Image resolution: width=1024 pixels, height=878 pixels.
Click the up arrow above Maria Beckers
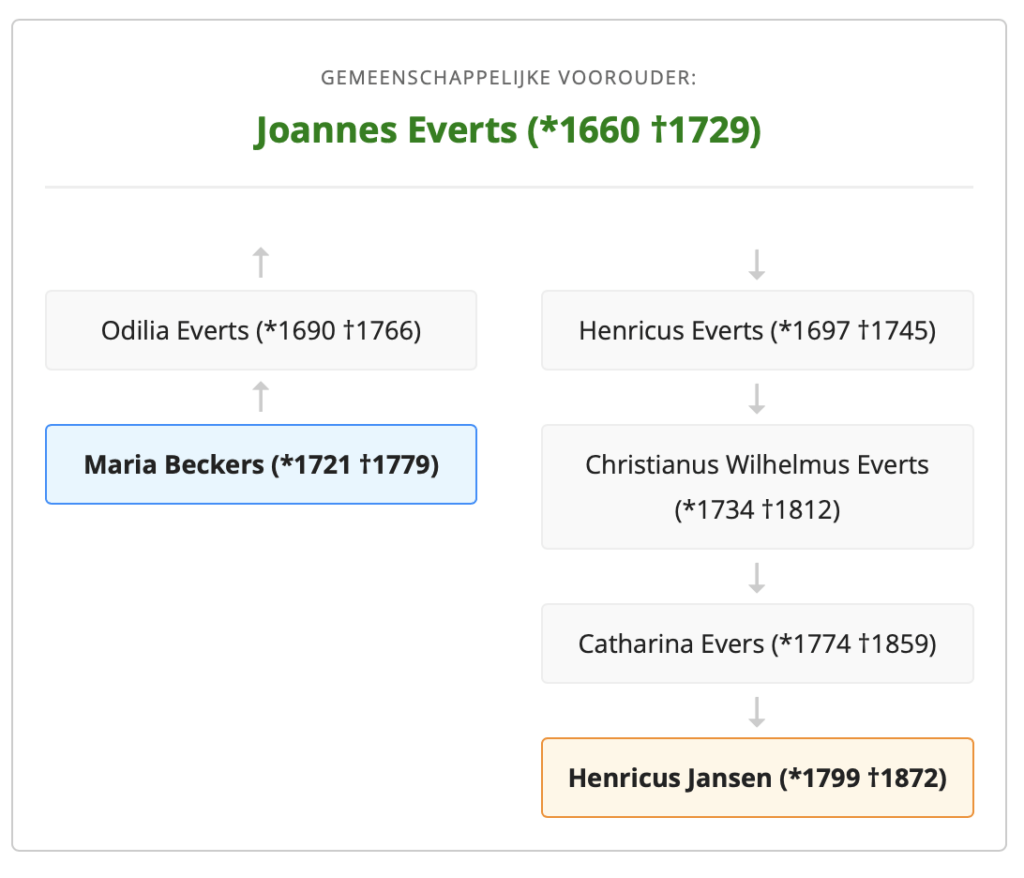[x=260, y=397]
